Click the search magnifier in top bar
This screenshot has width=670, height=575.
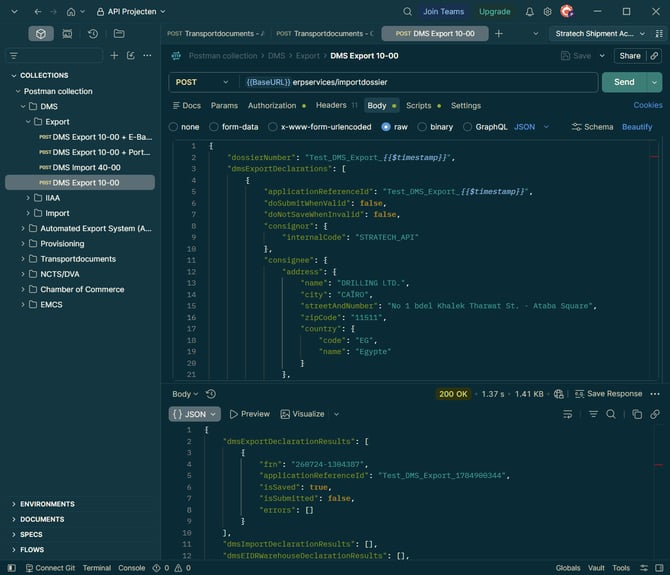[407, 12]
